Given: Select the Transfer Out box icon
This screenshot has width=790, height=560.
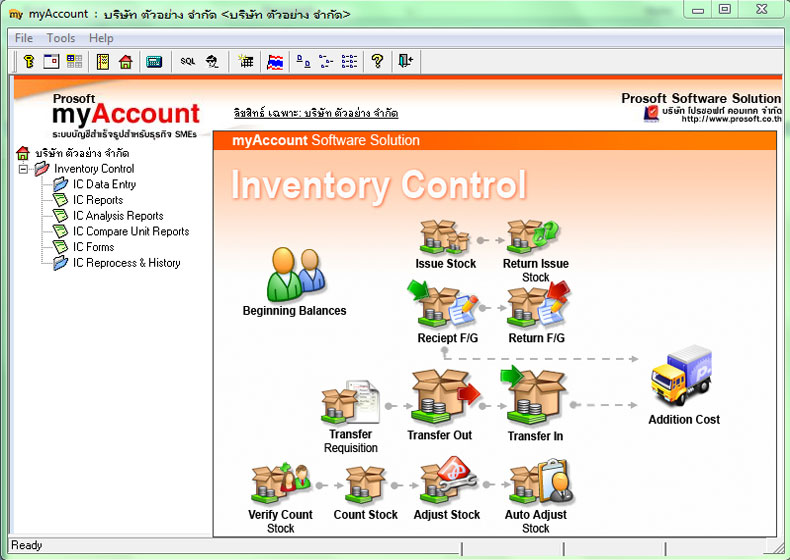Looking at the screenshot, I should (444, 396).
